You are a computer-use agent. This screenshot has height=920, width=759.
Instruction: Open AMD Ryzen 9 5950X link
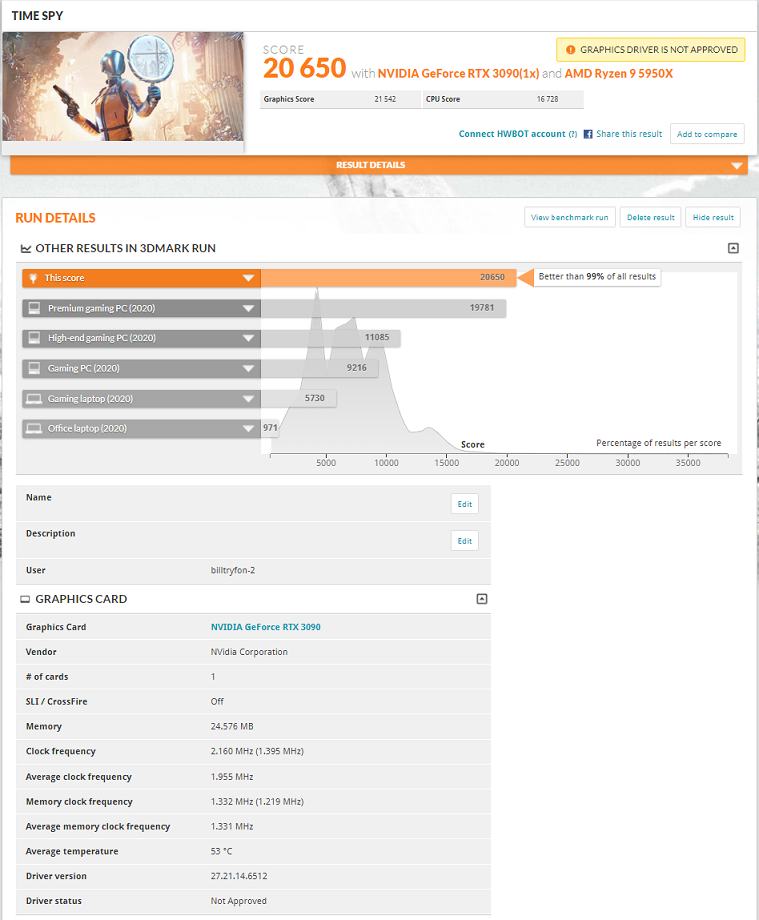[x=619, y=73]
